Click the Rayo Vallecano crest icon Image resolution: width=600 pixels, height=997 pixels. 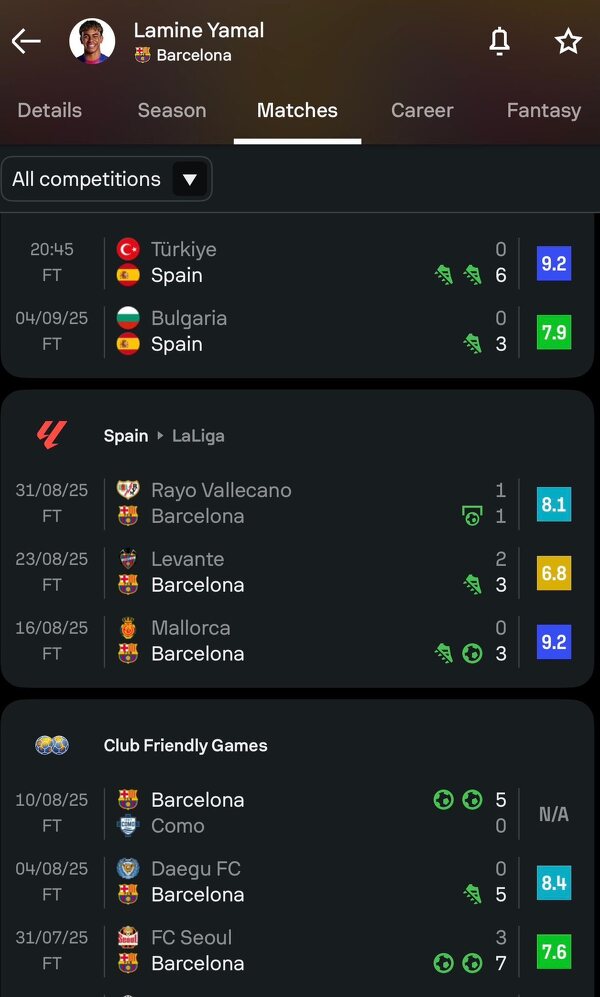pos(128,490)
